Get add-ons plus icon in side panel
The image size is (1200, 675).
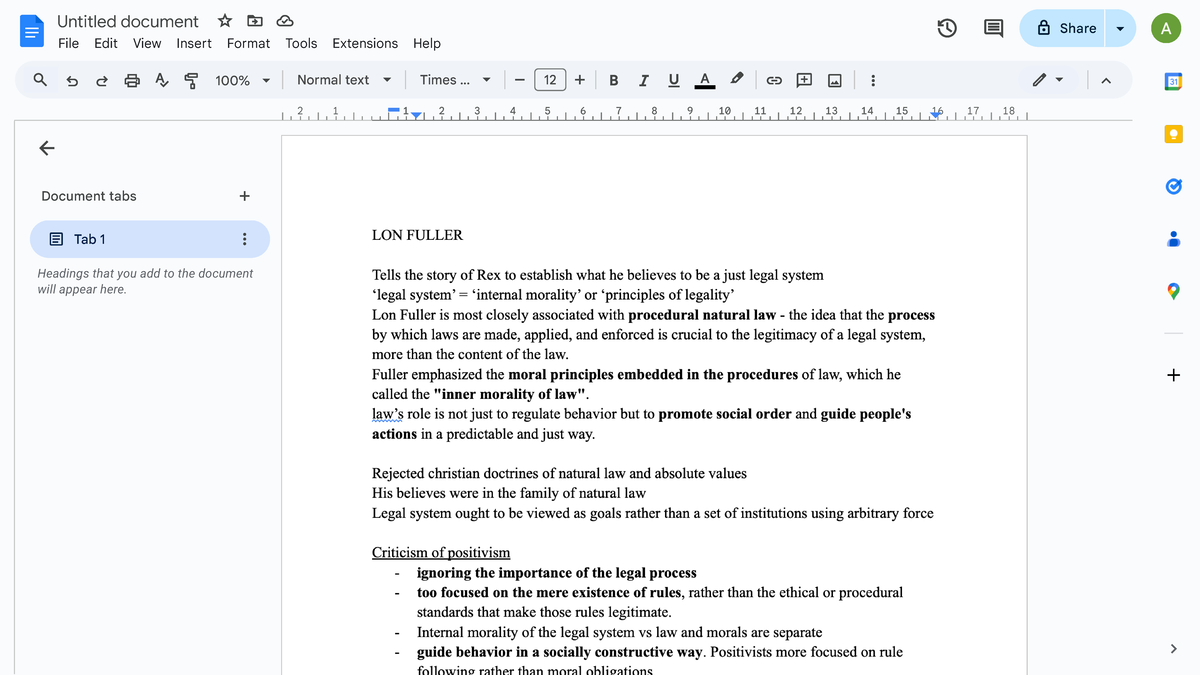pyautogui.click(x=1174, y=375)
